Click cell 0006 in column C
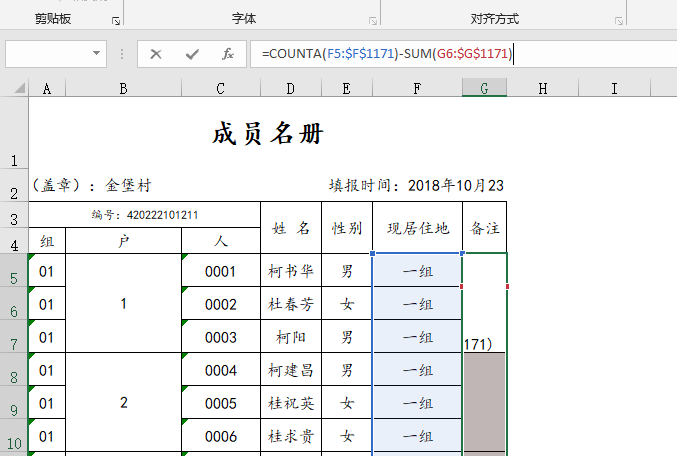677x456 pixels. (x=221, y=435)
